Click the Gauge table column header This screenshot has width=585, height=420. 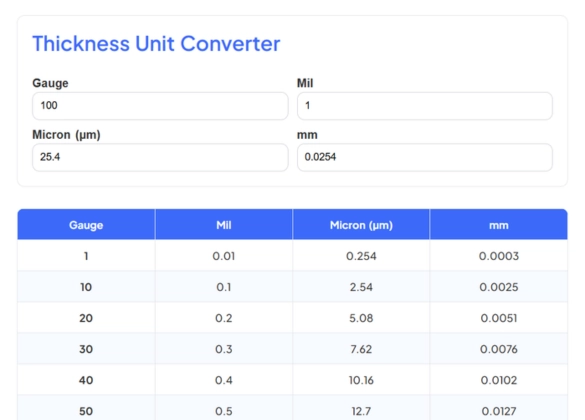86,225
